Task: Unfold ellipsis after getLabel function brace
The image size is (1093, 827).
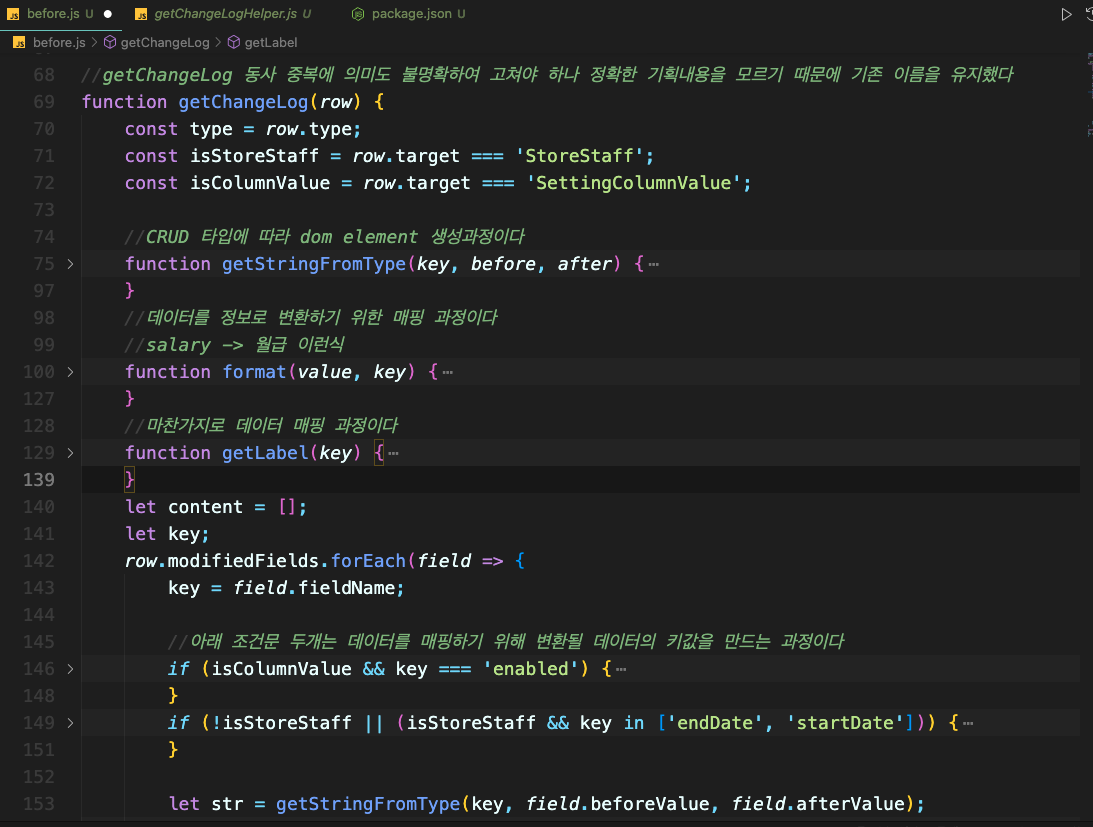Action: click(x=393, y=453)
